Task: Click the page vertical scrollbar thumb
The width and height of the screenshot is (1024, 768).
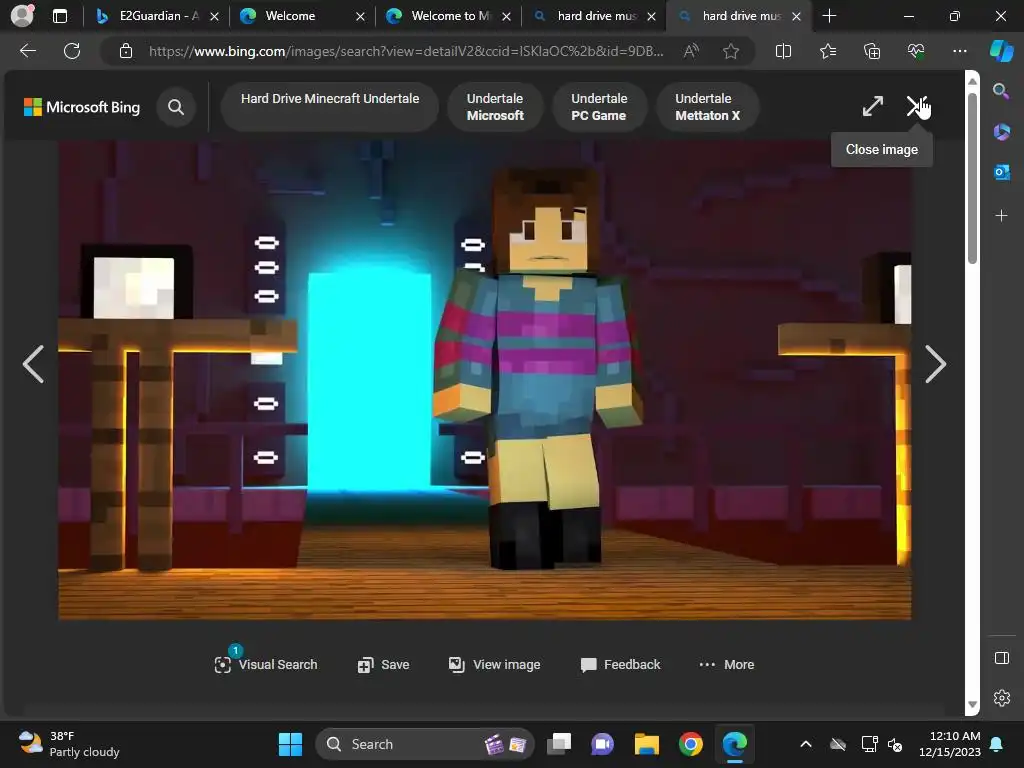Action: (x=972, y=178)
